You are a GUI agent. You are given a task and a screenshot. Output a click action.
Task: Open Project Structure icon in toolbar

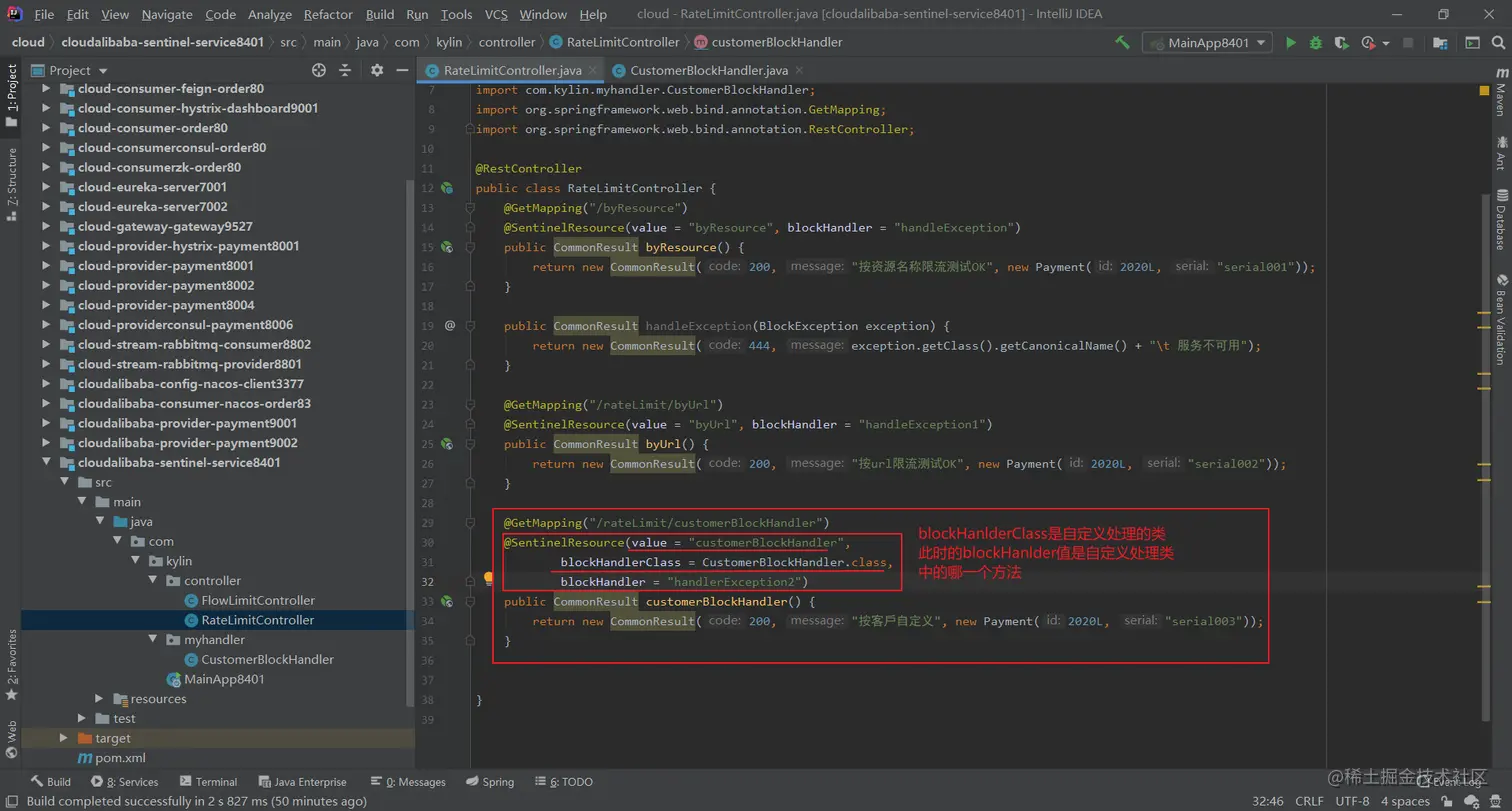pyautogui.click(x=1439, y=43)
